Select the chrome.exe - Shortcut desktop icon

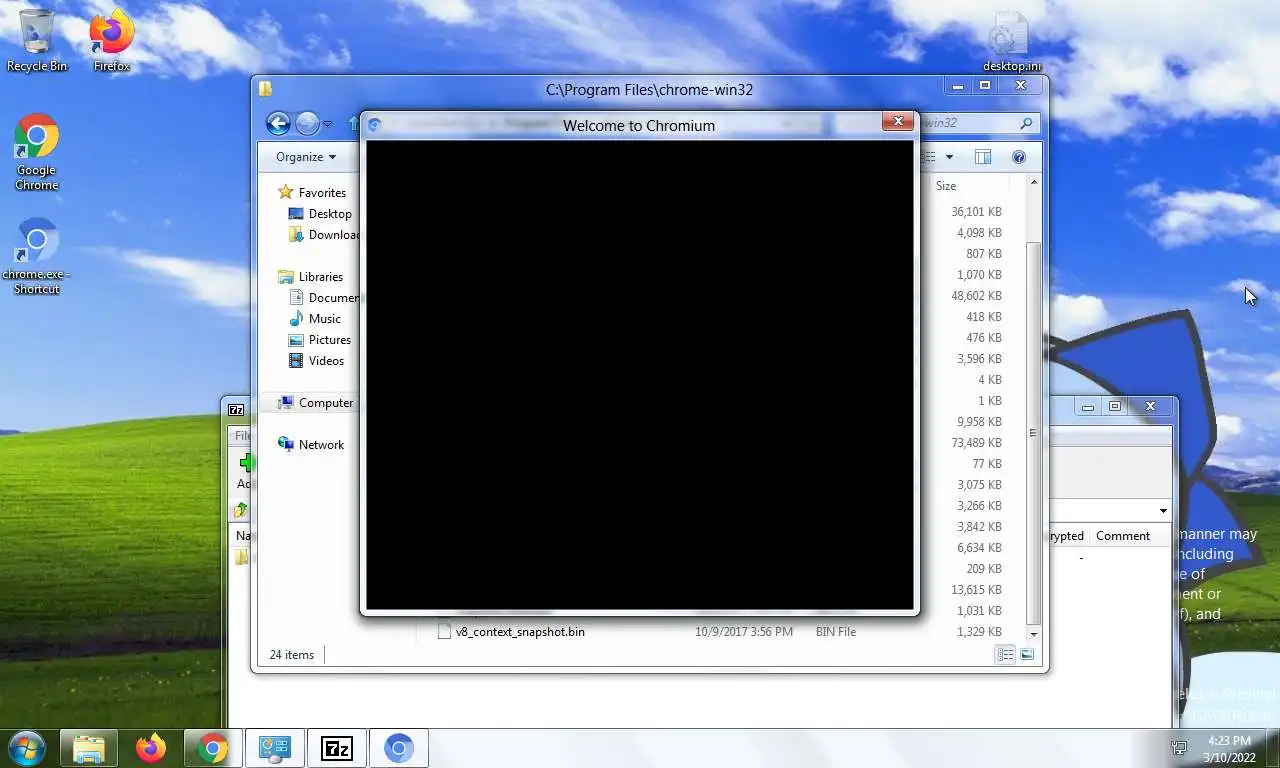36,256
